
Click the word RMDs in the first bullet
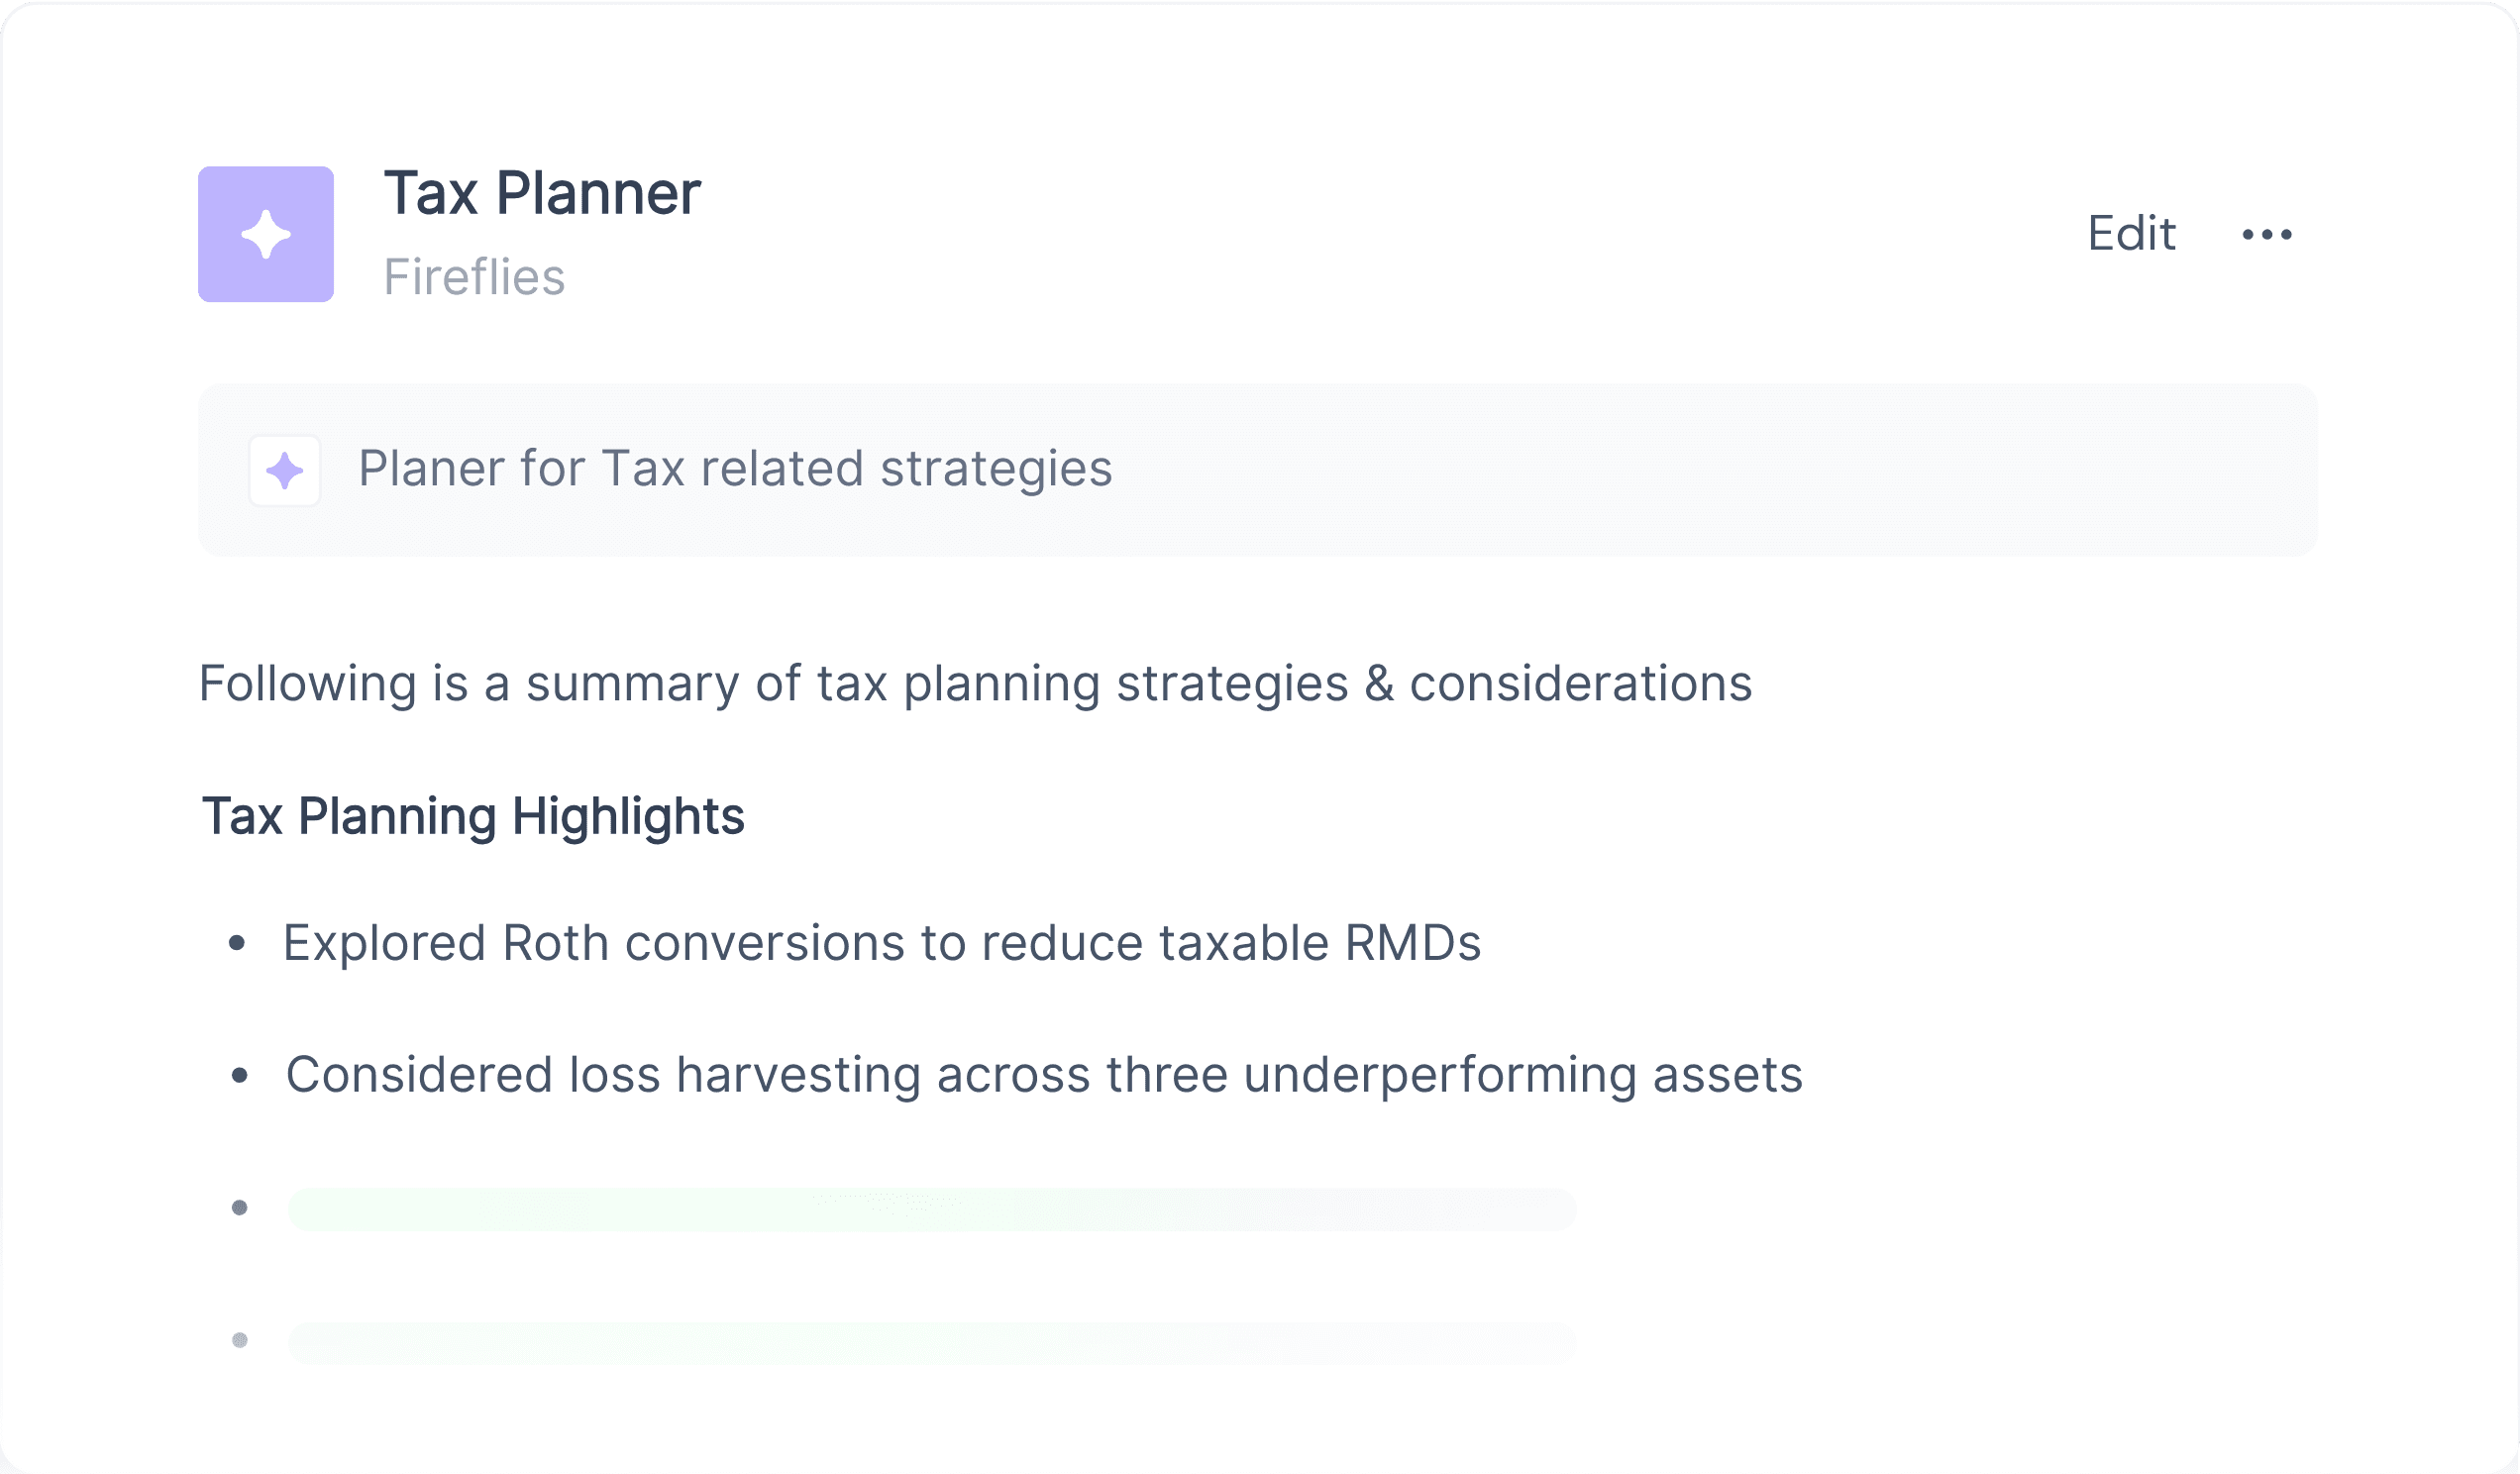pos(1412,943)
